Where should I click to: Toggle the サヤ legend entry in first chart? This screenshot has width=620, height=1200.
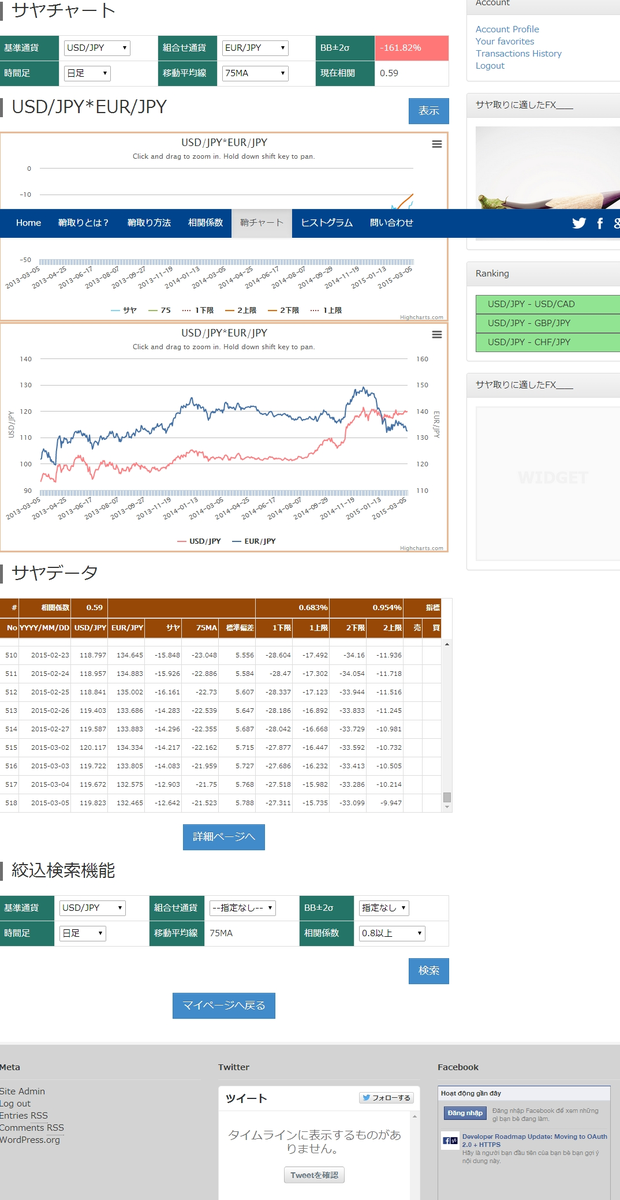point(123,311)
